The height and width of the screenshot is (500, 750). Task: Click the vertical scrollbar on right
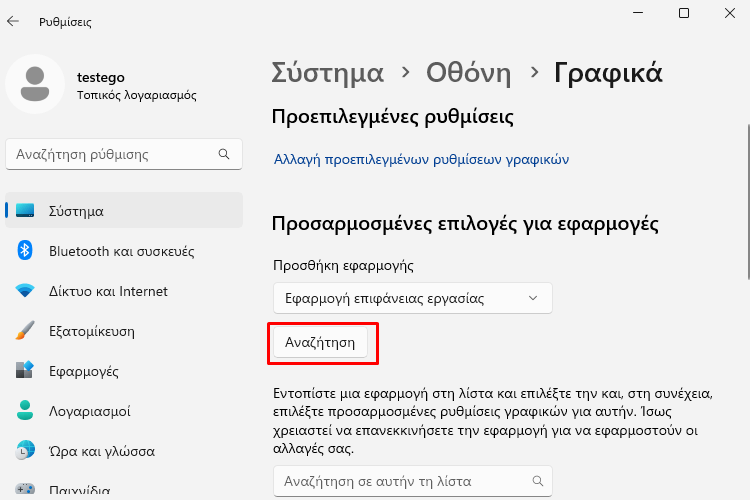(x=748, y=201)
